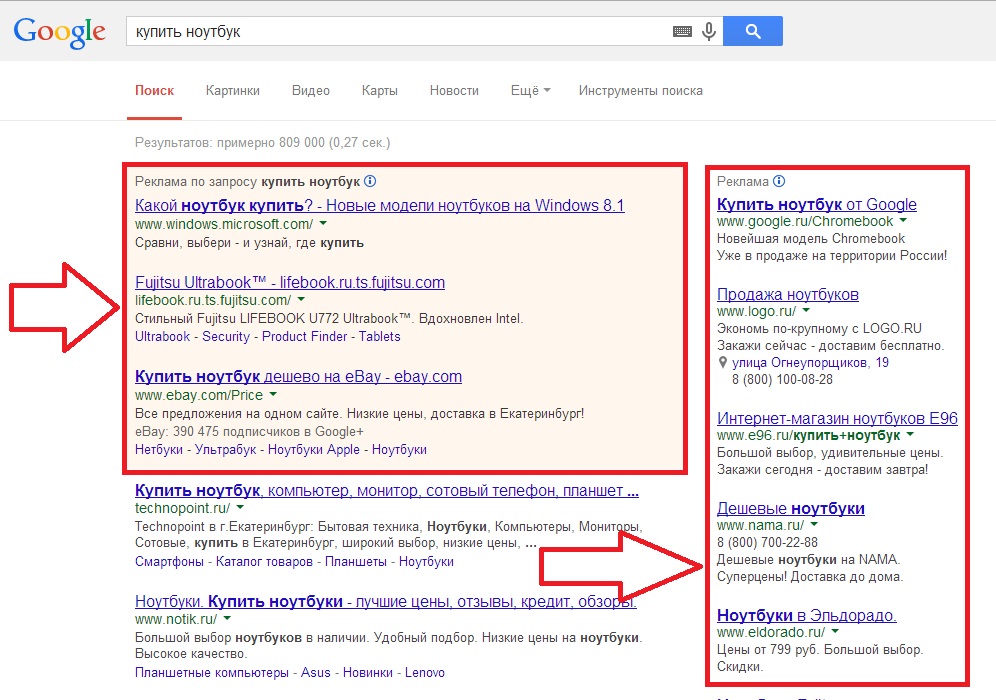
Task: Expand arrow next to www.ebay.com/Price
Action: click(x=273, y=394)
